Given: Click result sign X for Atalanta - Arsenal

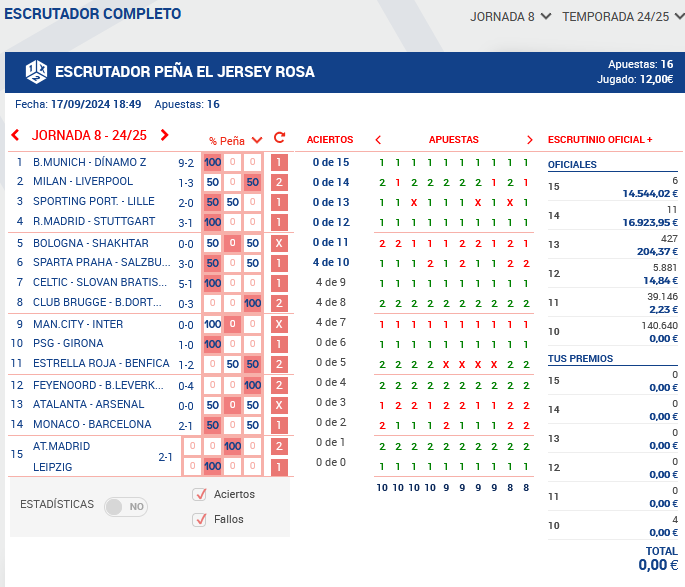Looking at the screenshot, I should click(x=279, y=405).
